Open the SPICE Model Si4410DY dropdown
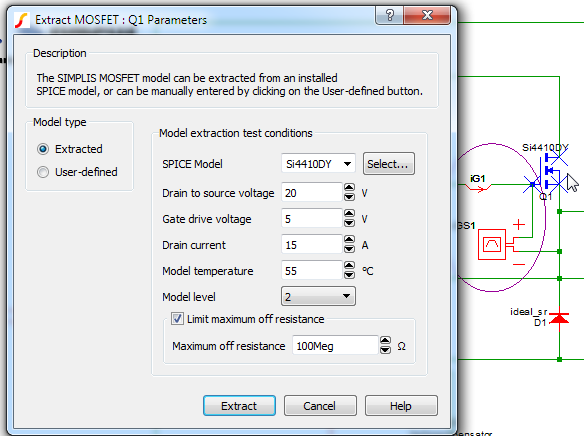584x436 pixels. pos(318,164)
